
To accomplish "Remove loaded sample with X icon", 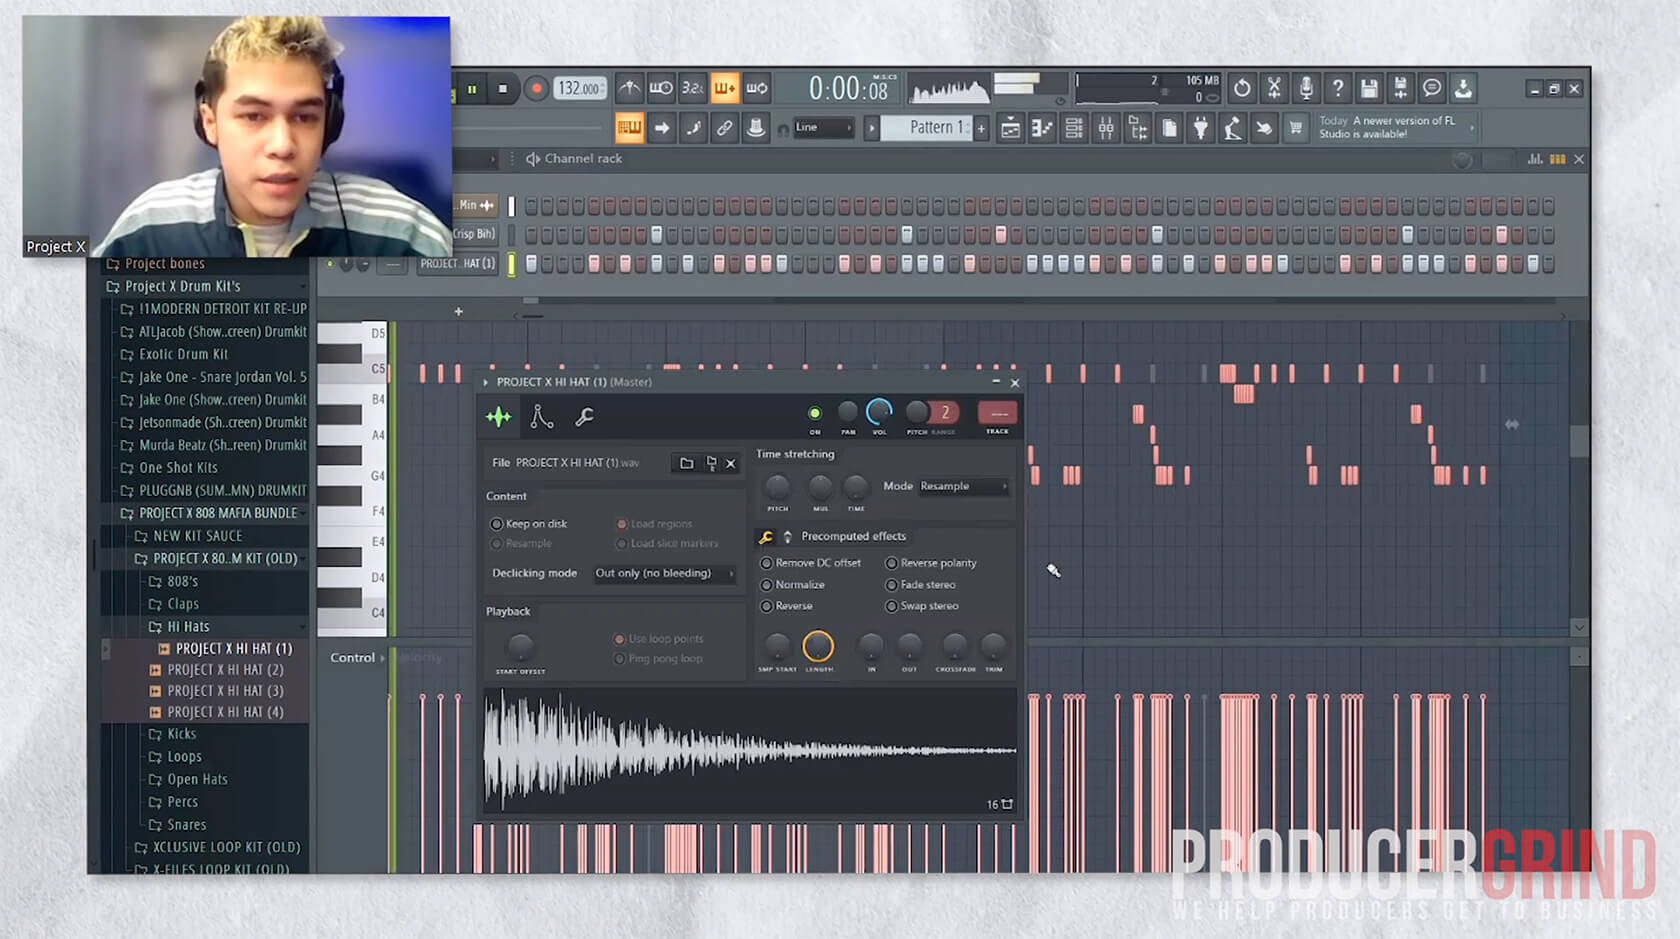I will point(731,463).
